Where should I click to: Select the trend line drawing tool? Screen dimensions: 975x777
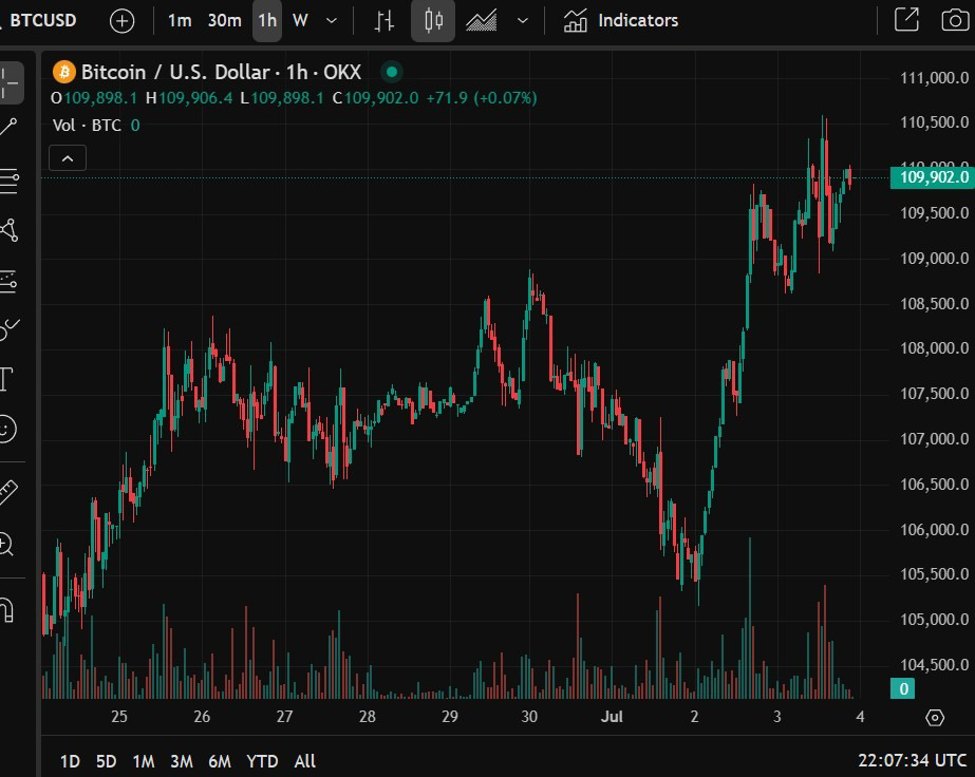(x=9, y=127)
